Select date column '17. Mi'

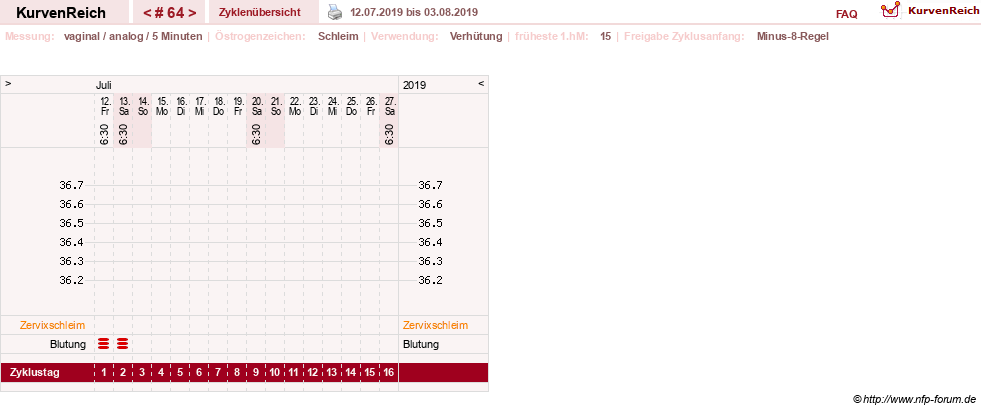(199, 106)
